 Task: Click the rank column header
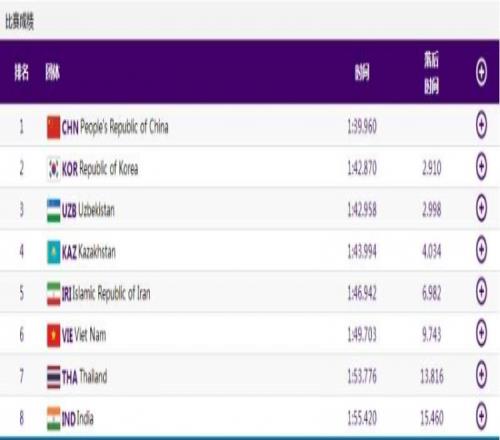click(21, 72)
